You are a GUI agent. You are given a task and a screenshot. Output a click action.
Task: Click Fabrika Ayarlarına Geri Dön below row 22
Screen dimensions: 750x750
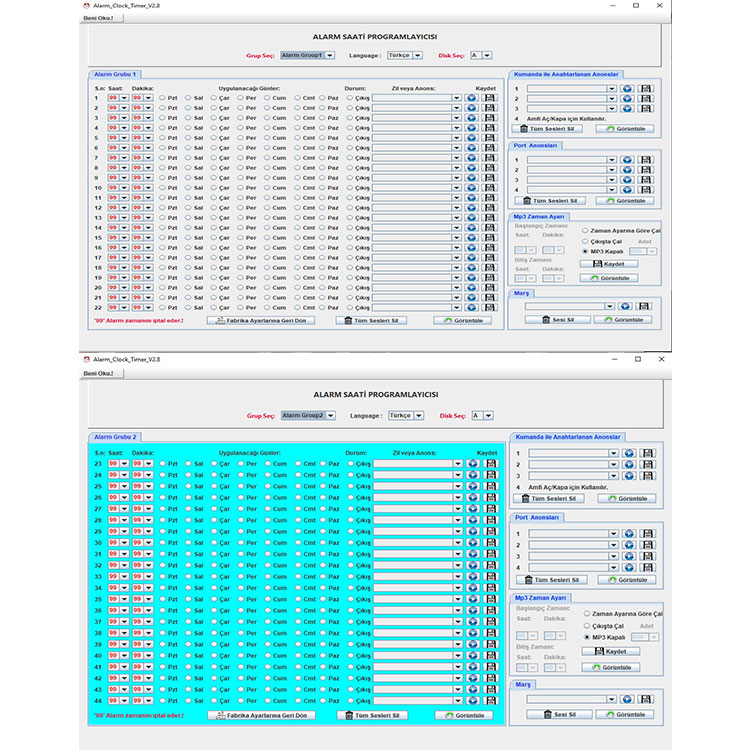pyautogui.click(x=260, y=320)
